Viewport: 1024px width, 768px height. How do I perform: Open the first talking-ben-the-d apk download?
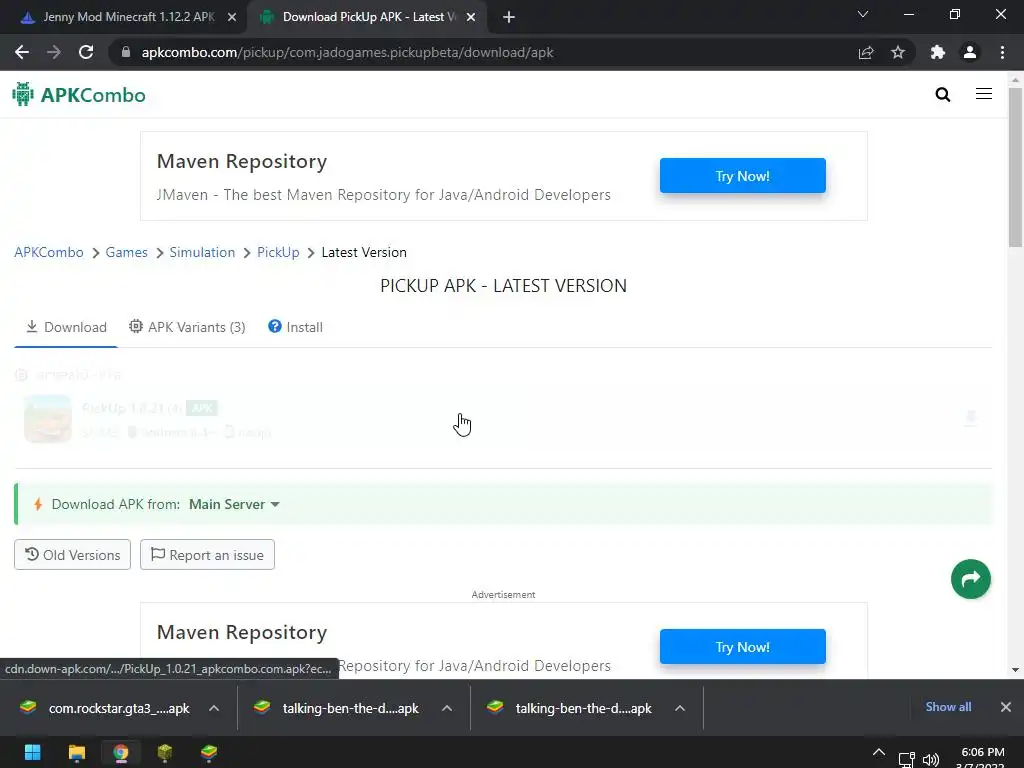338,708
